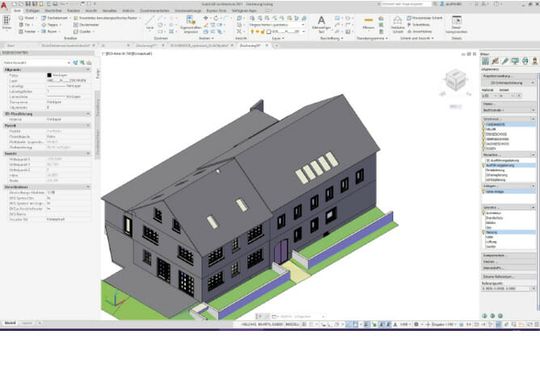Open the Keine Auswahl selection dropdown
Screen dimensions: 540x373
pos(37,63)
